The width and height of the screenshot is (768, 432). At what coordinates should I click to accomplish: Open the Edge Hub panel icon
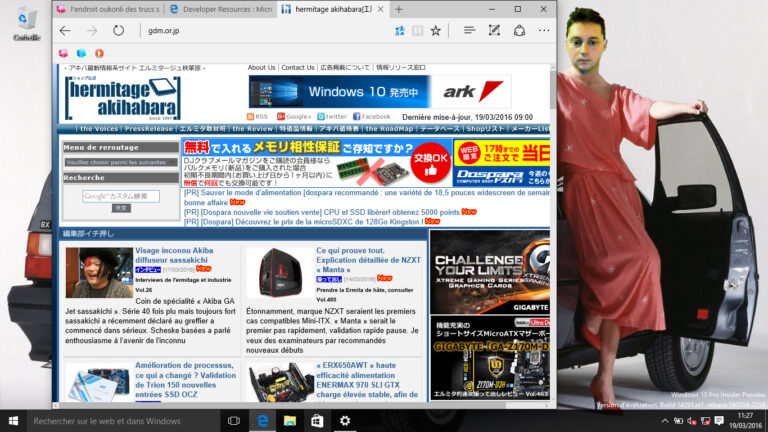pyautogui.click(x=469, y=31)
